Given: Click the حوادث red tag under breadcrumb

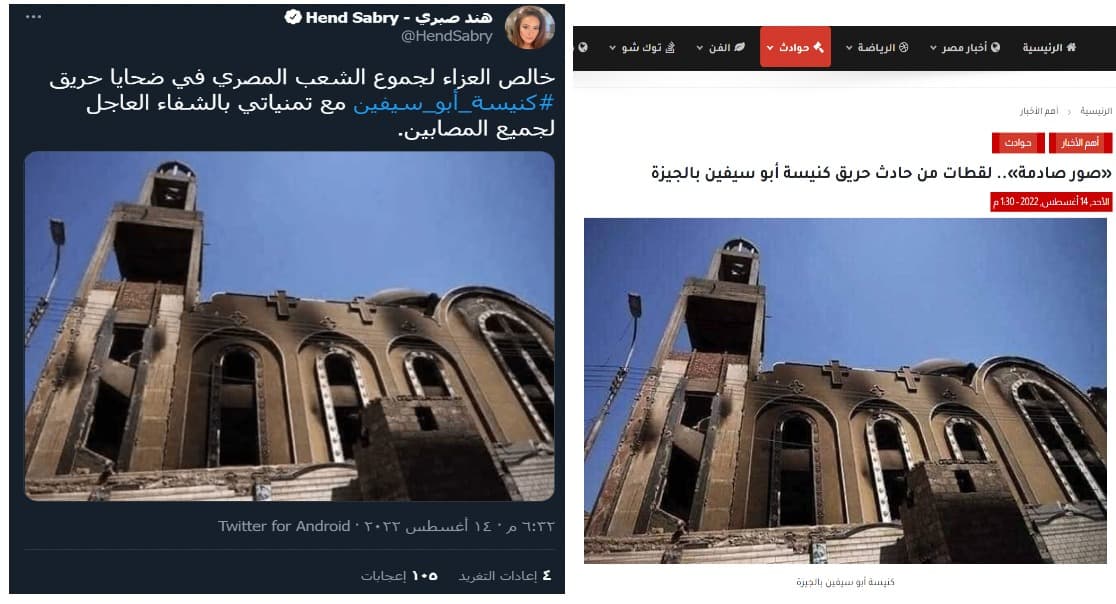Looking at the screenshot, I should click(1018, 143).
